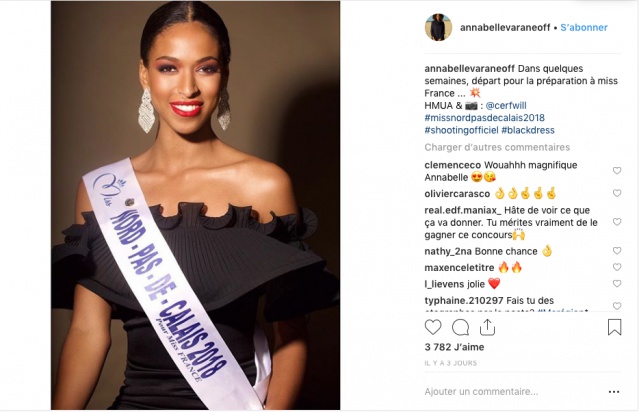Viewport: 639px width, 412px height.
Task: View the 3 782 J'aime likes list
Action: pos(454,347)
